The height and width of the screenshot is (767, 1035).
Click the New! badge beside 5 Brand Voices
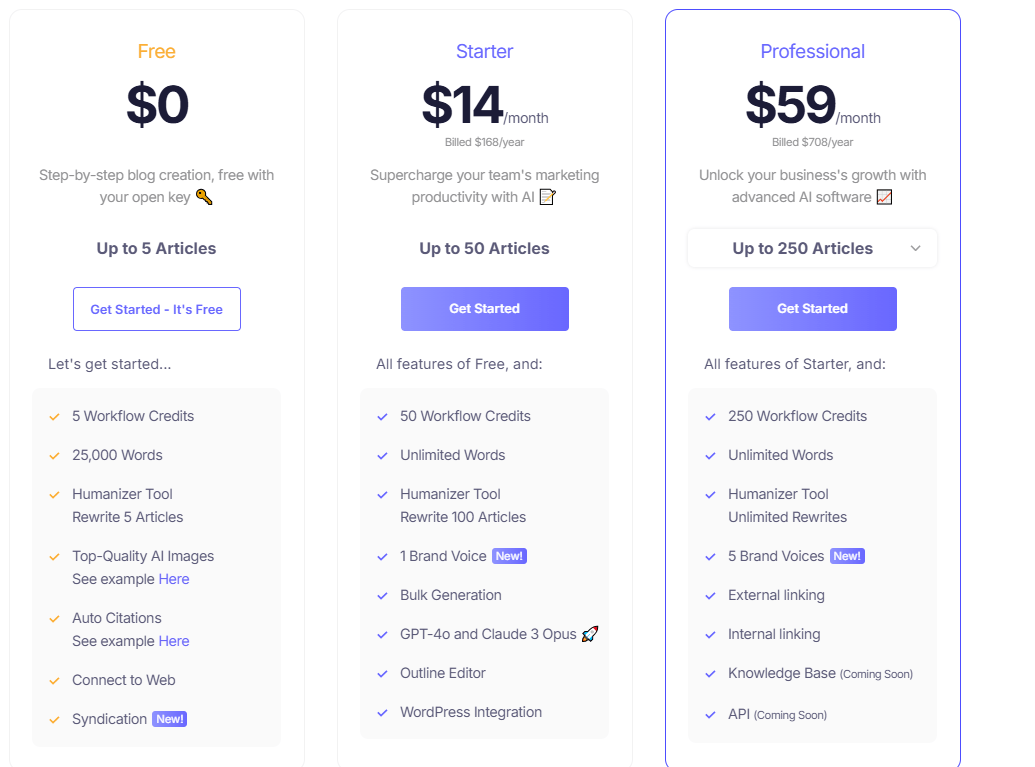847,556
